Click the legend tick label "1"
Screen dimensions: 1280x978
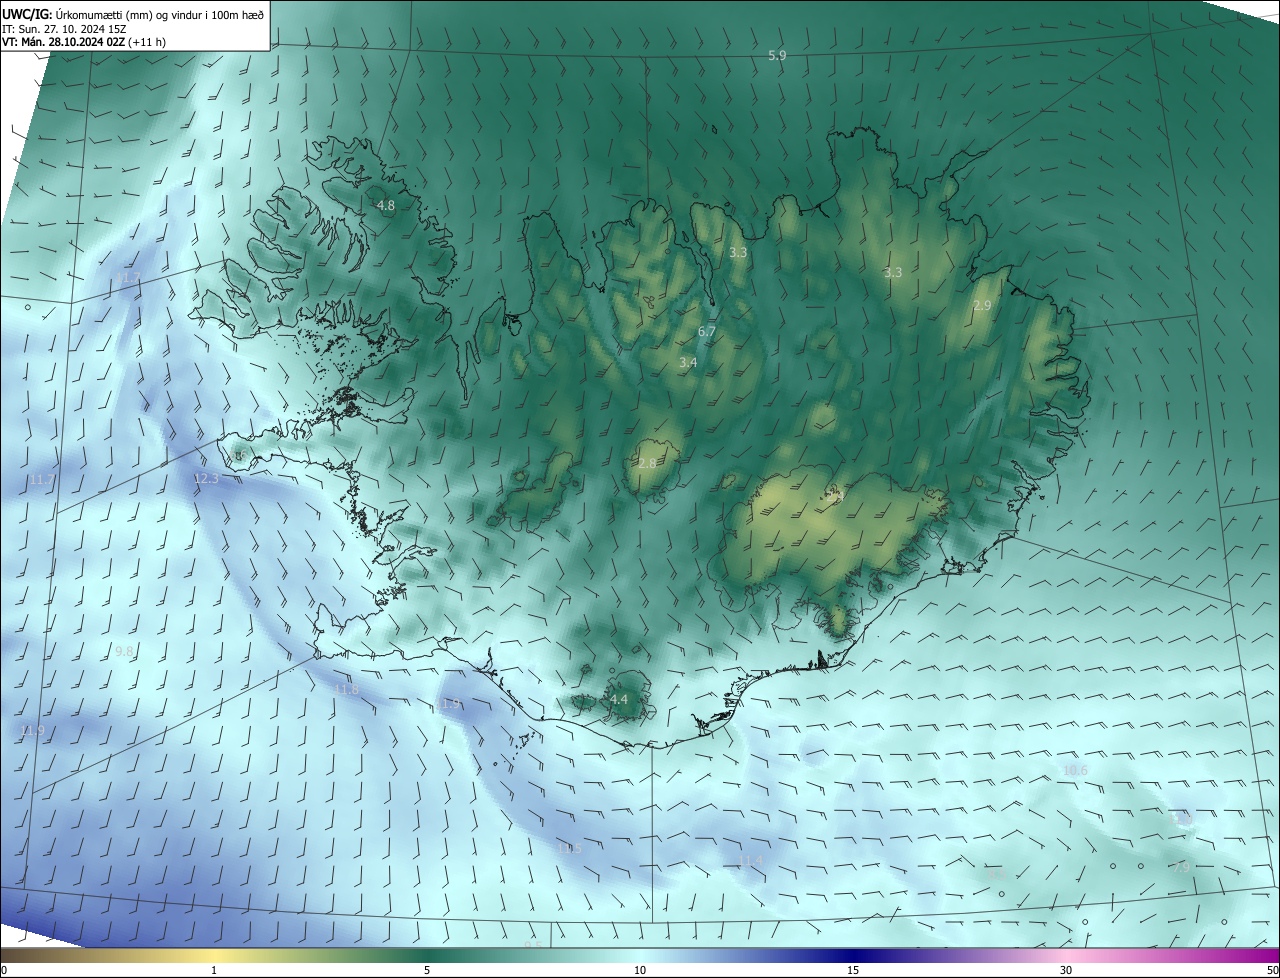click(x=214, y=970)
